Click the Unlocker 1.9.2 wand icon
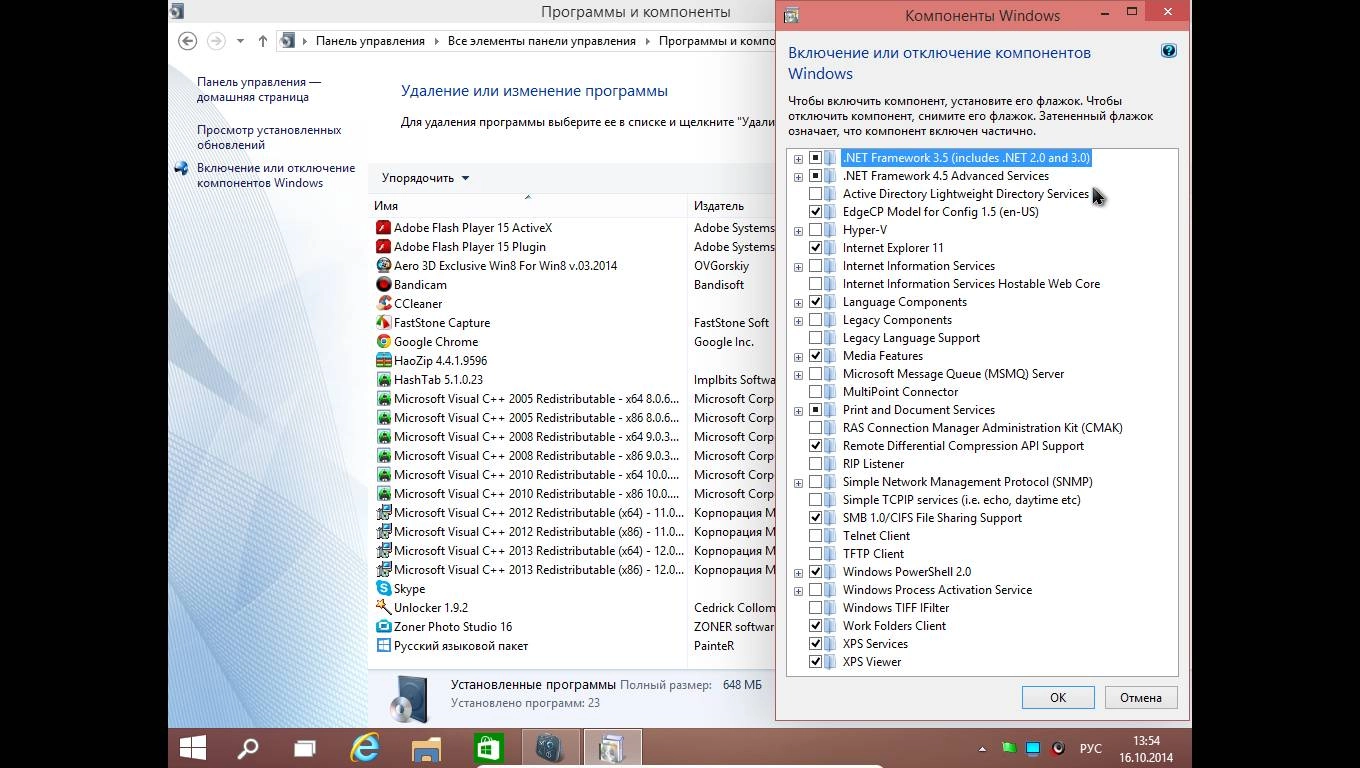1360x768 pixels. click(383, 608)
